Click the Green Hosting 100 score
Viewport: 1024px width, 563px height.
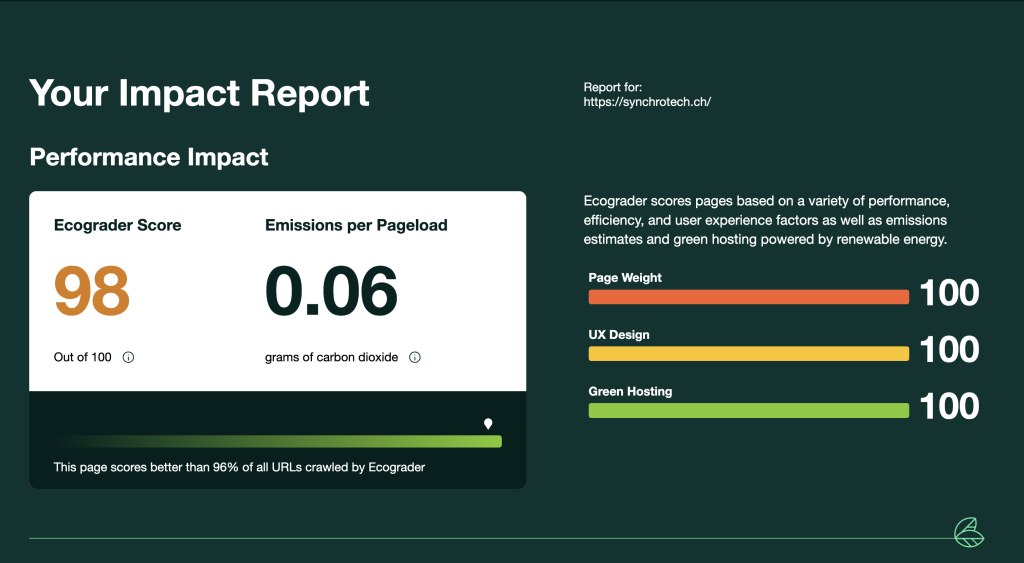[950, 406]
